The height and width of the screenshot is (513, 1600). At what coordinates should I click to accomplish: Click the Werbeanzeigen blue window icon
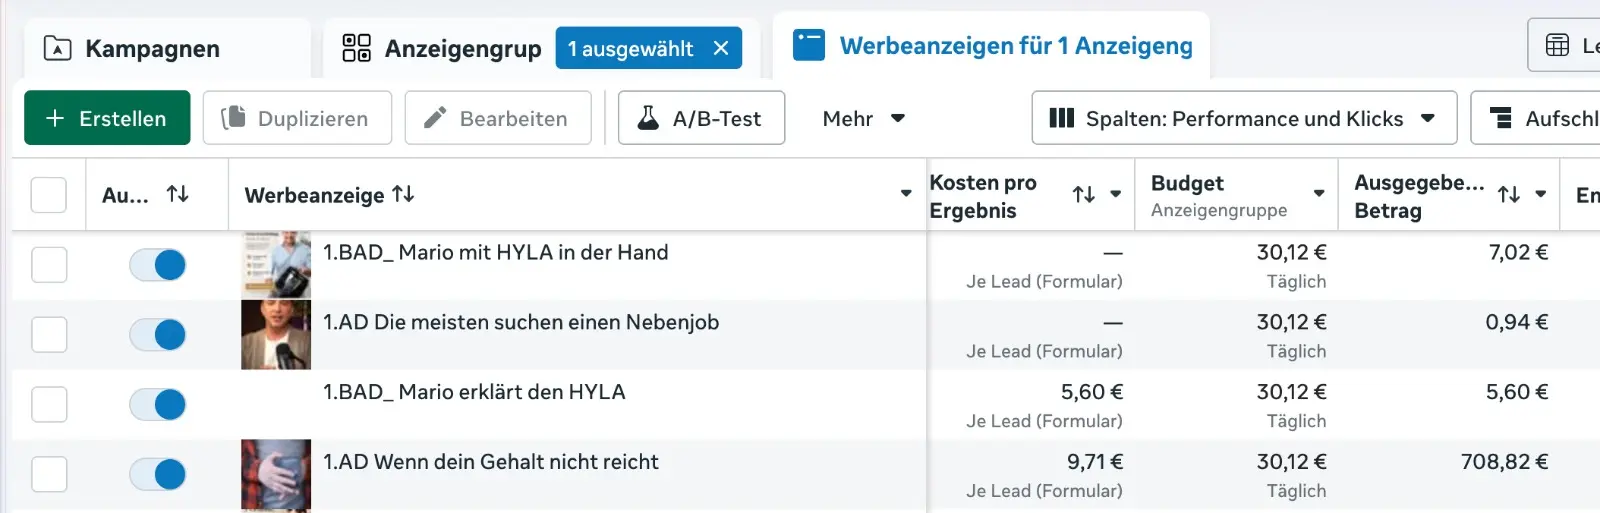click(809, 45)
